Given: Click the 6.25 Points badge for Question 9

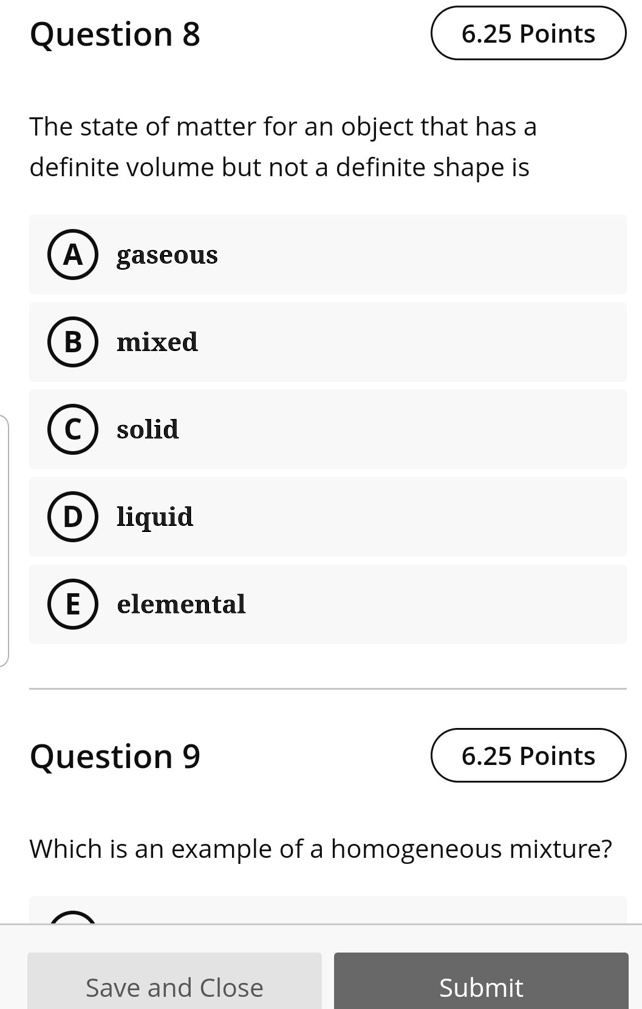Looking at the screenshot, I should (528, 756).
